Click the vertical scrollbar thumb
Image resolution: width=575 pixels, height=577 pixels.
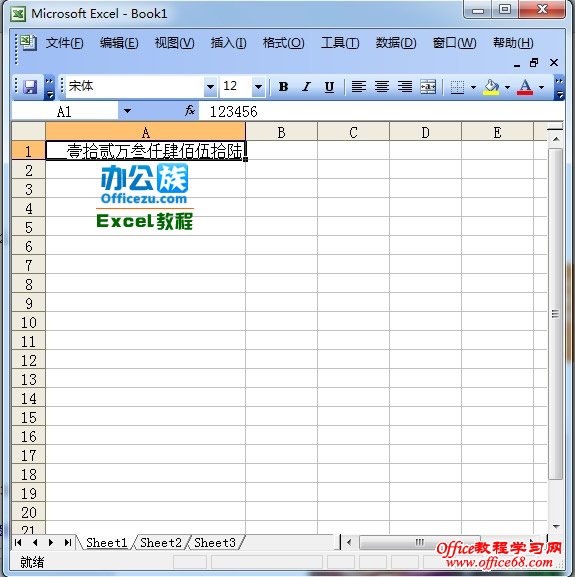click(556, 314)
